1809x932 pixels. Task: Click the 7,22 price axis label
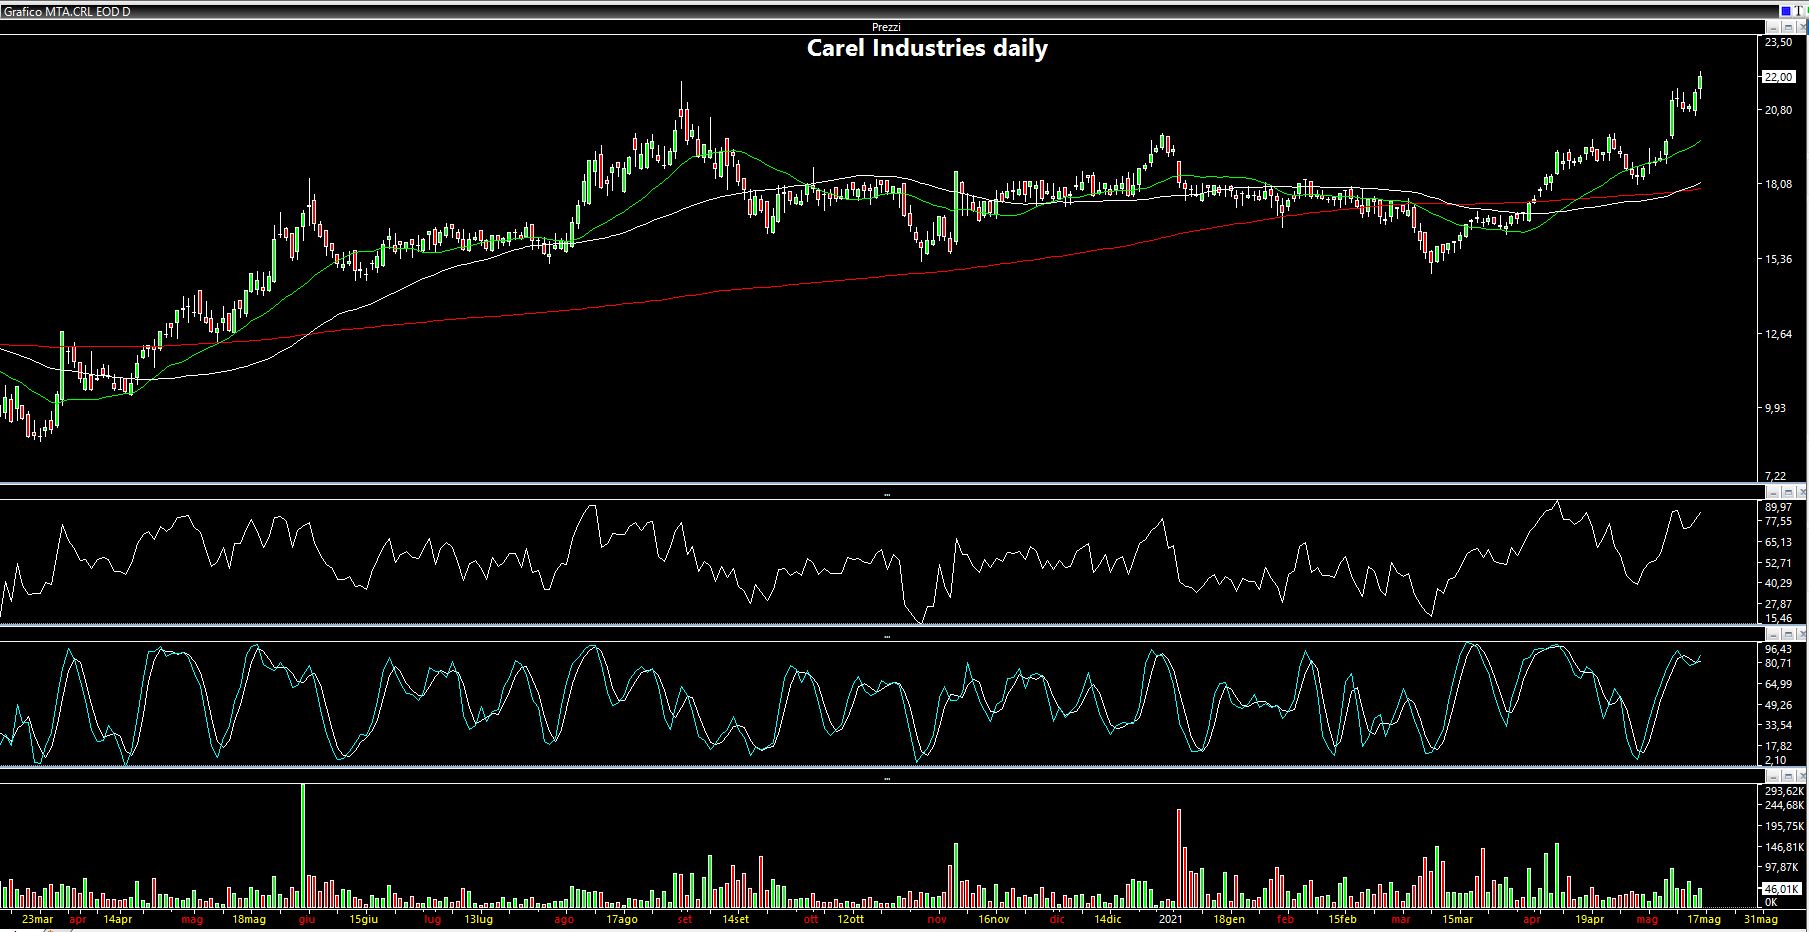pos(1776,476)
